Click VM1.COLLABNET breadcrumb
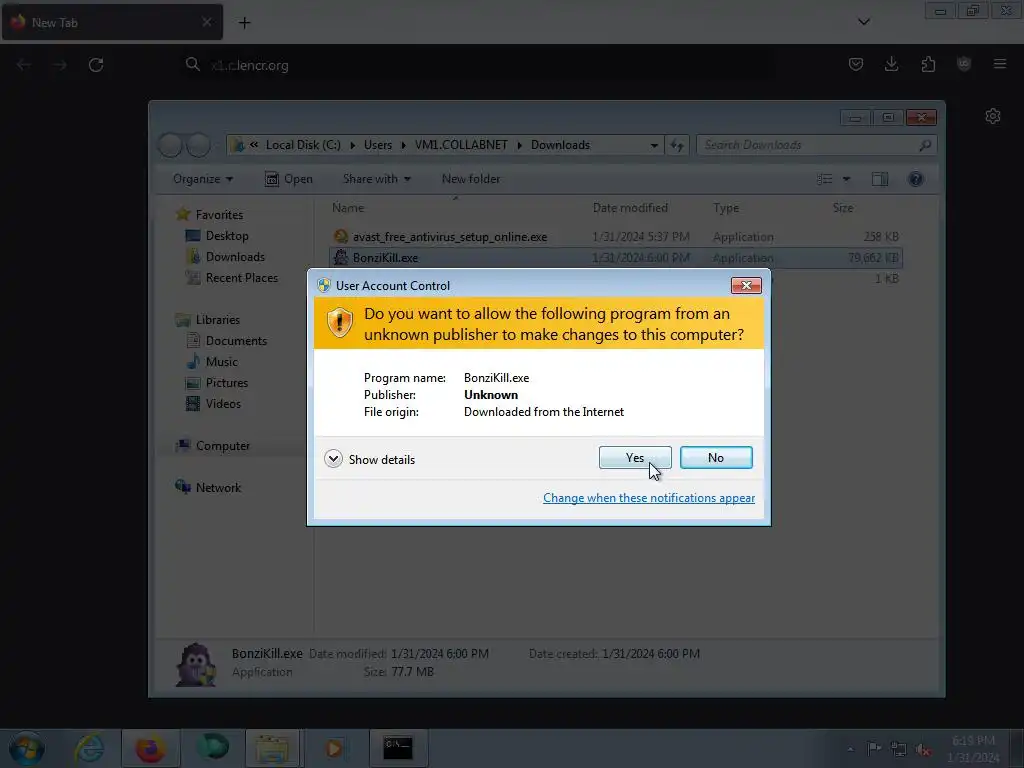Screen dimensions: 1024x768 pos(461,145)
